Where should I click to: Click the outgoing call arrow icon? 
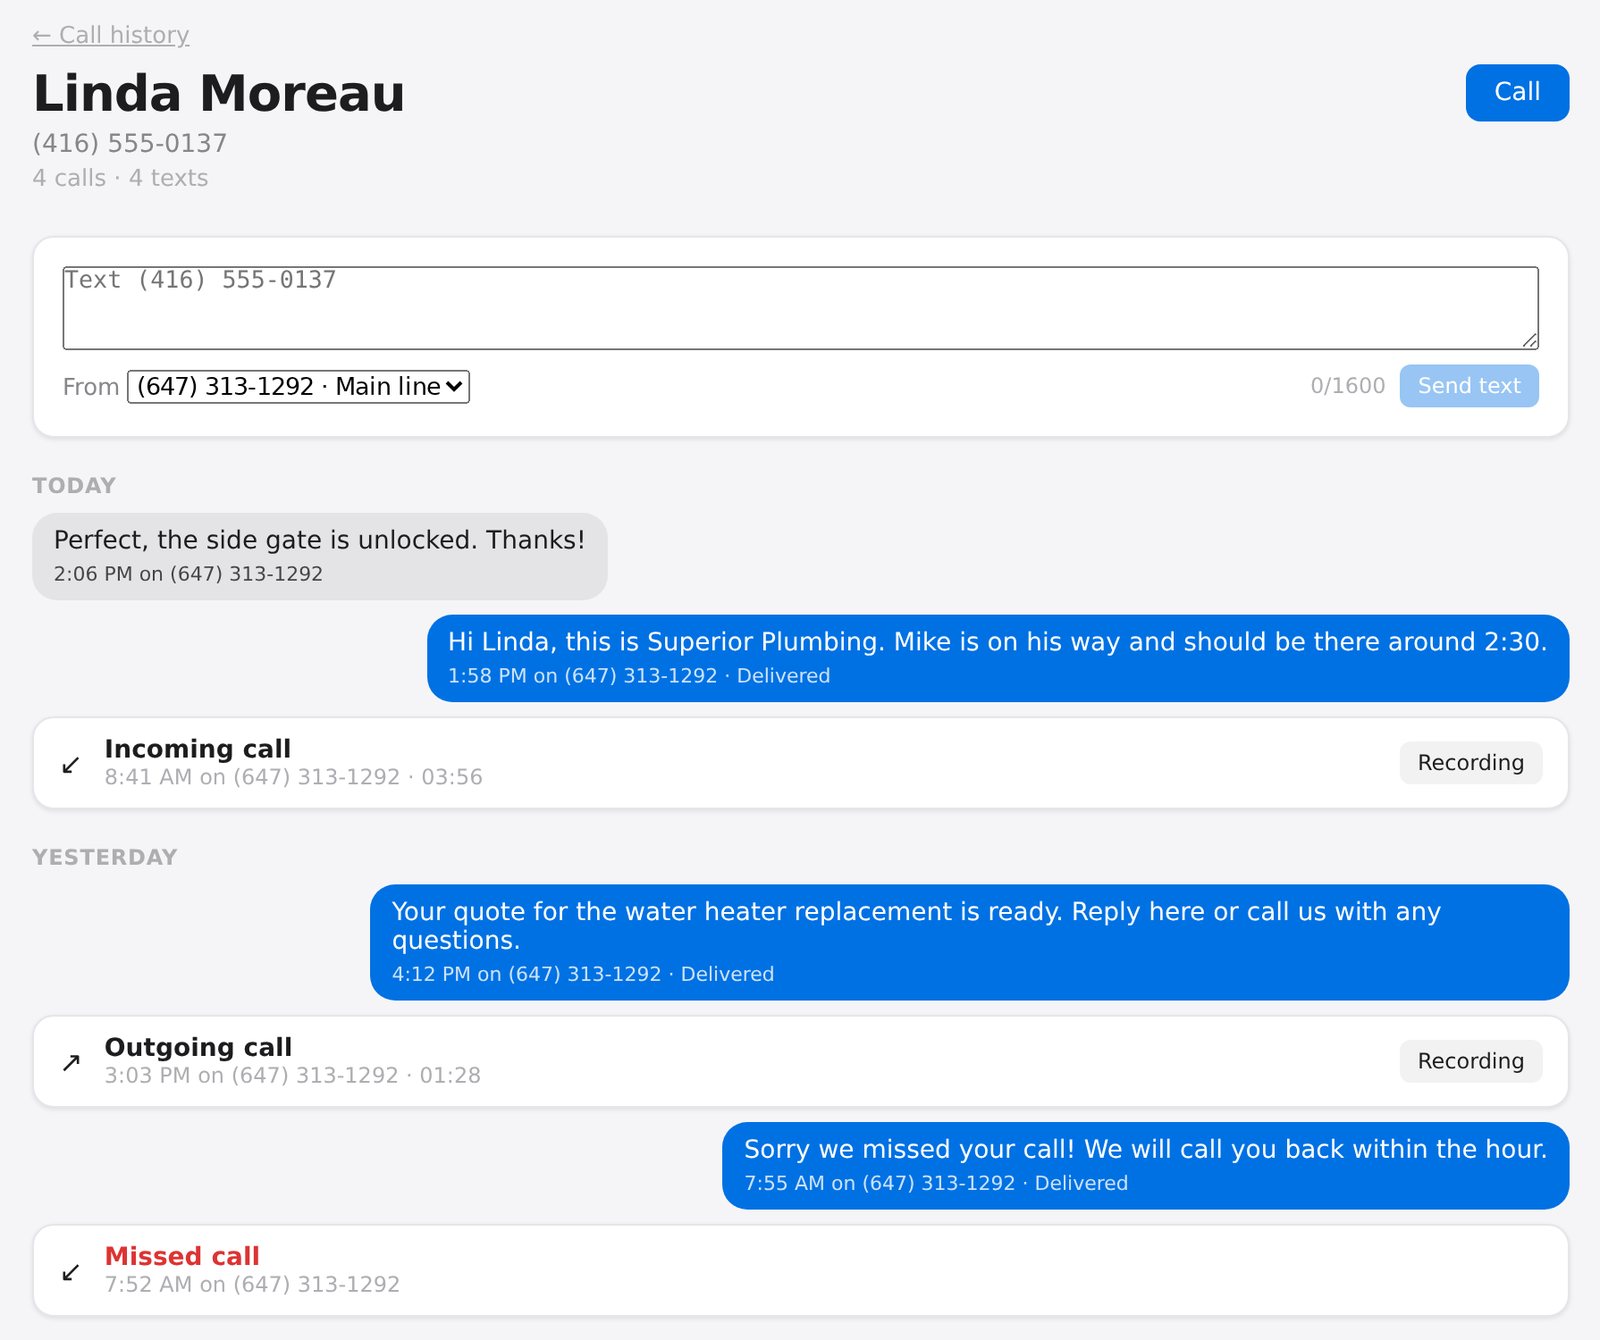71,1063
